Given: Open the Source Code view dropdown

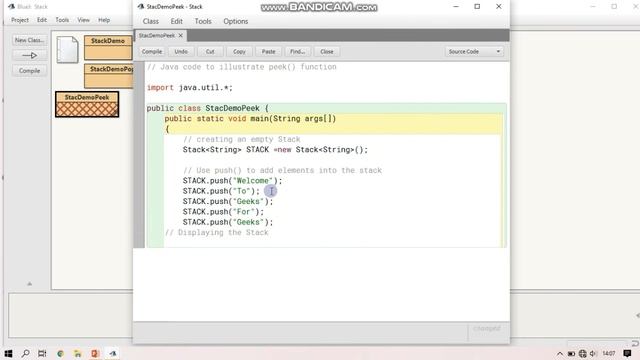Looking at the screenshot, I should pyautogui.click(x=474, y=51).
